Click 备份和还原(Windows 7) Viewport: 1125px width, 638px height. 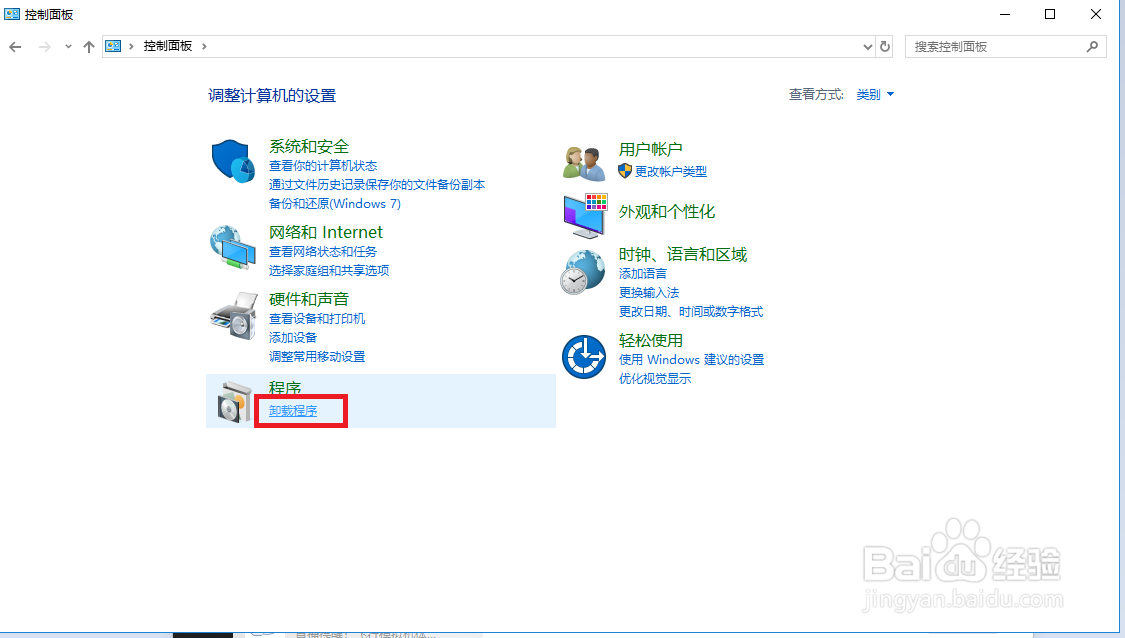(x=335, y=203)
